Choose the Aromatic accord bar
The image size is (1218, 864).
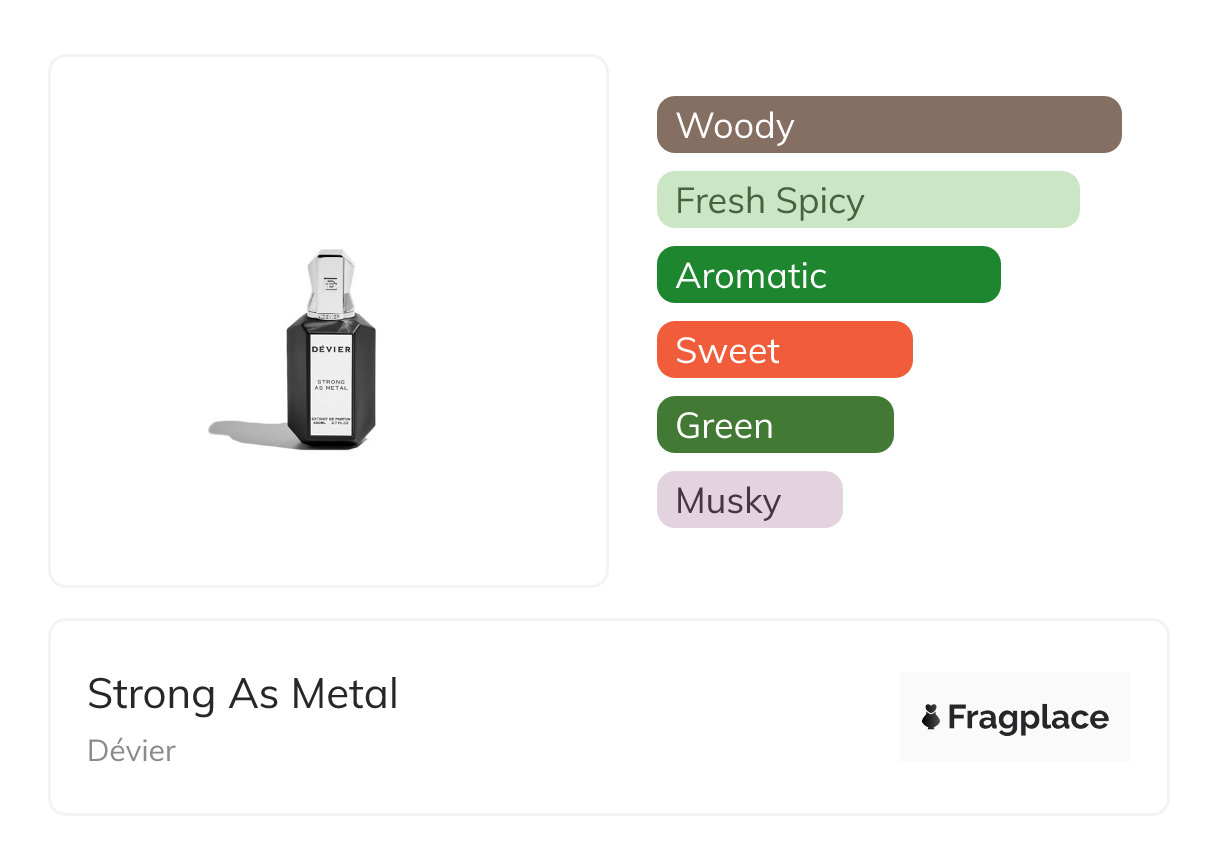[828, 275]
